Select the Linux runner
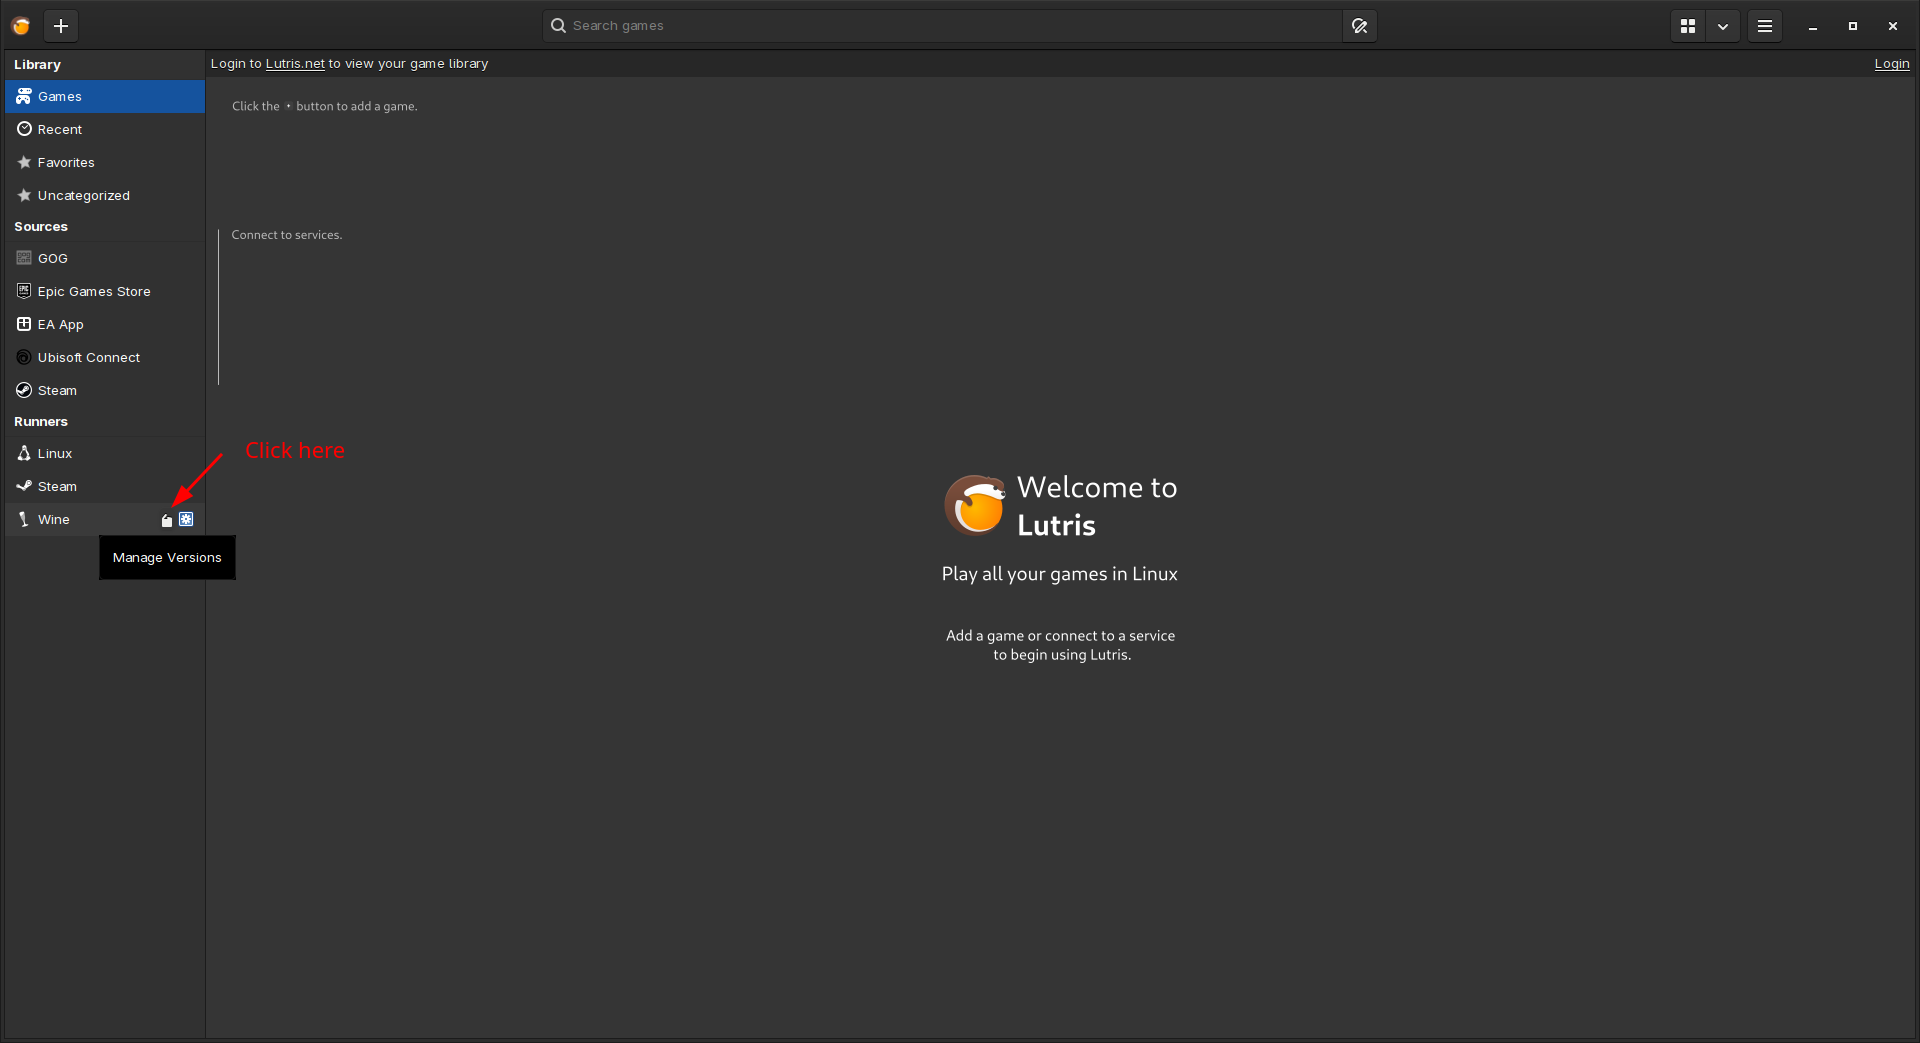This screenshot has width=1920, height=1043. tap(54, 453)
